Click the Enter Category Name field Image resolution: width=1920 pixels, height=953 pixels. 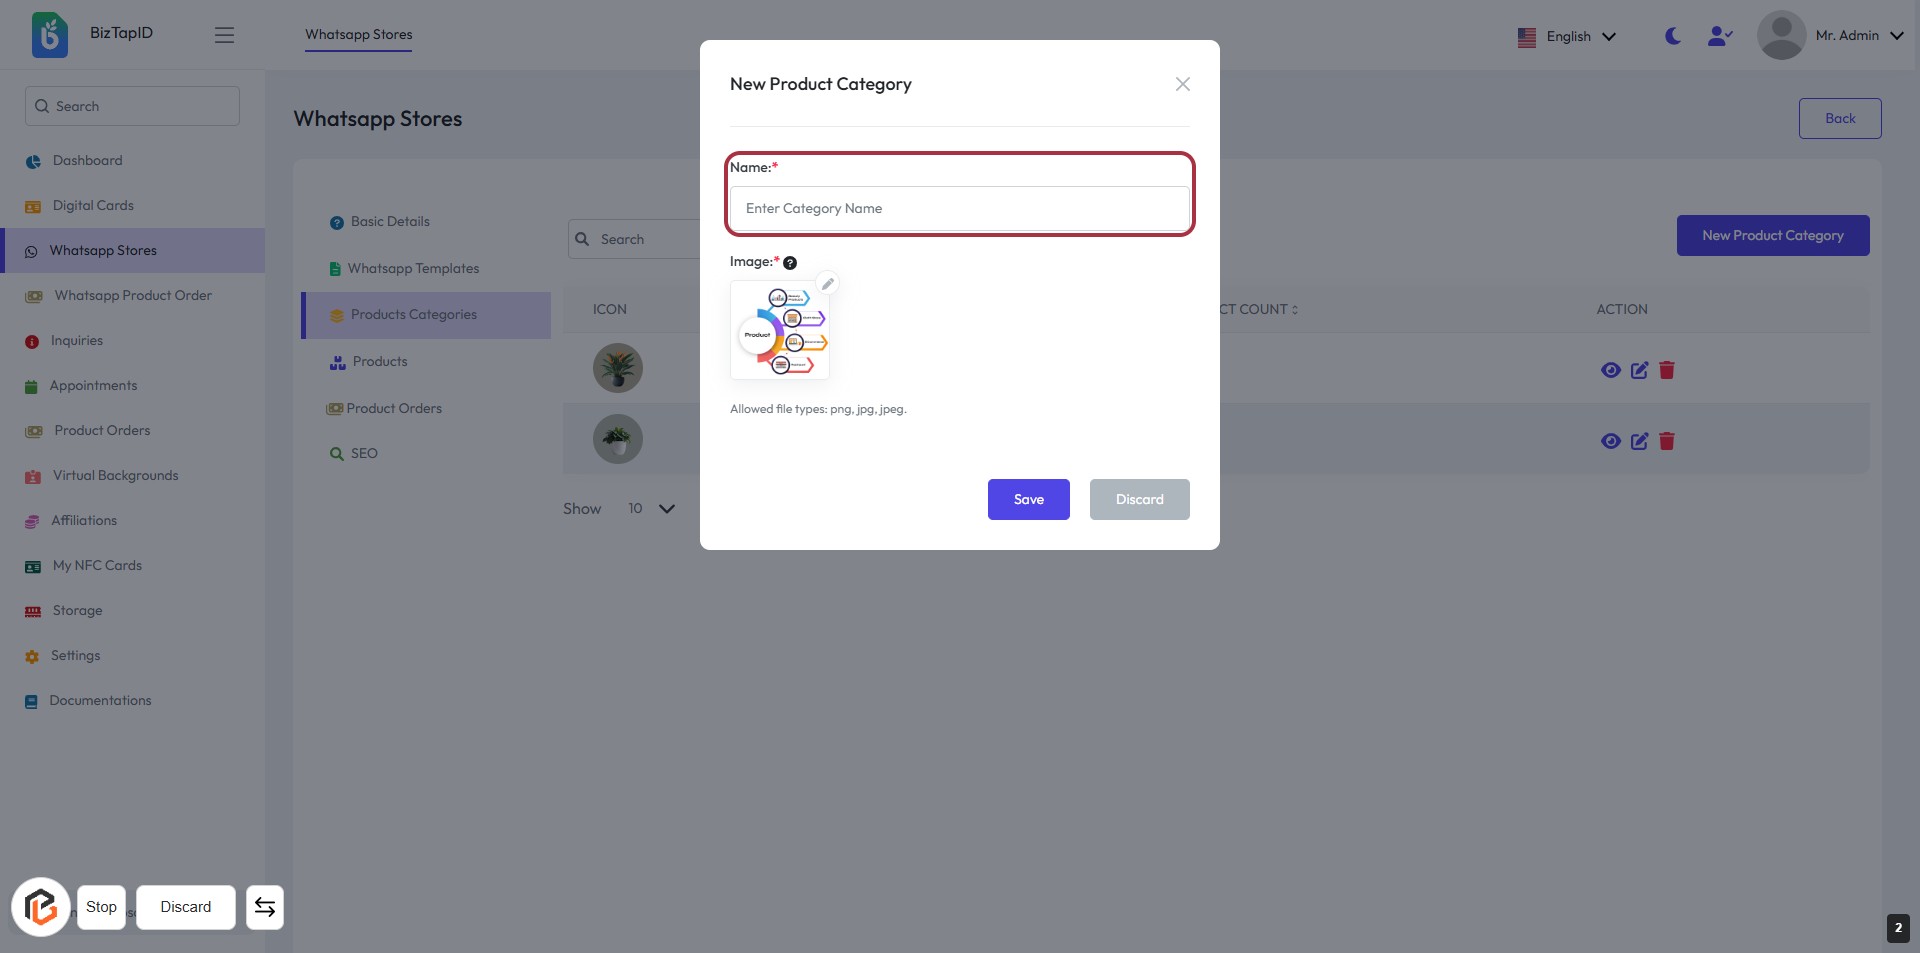(x=959, y=209)
